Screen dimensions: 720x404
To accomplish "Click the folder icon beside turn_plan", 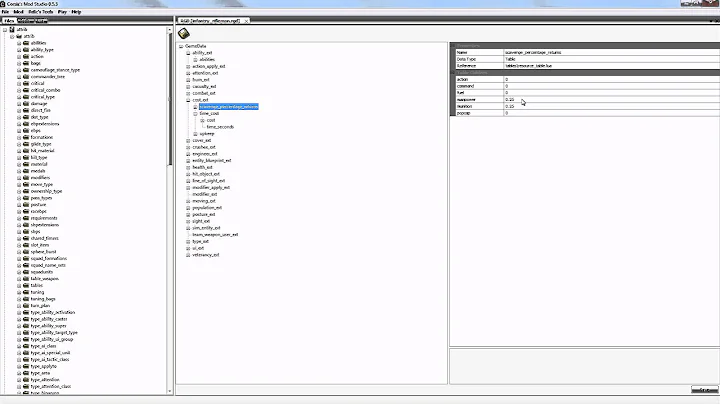I will (x=26, y=305).
